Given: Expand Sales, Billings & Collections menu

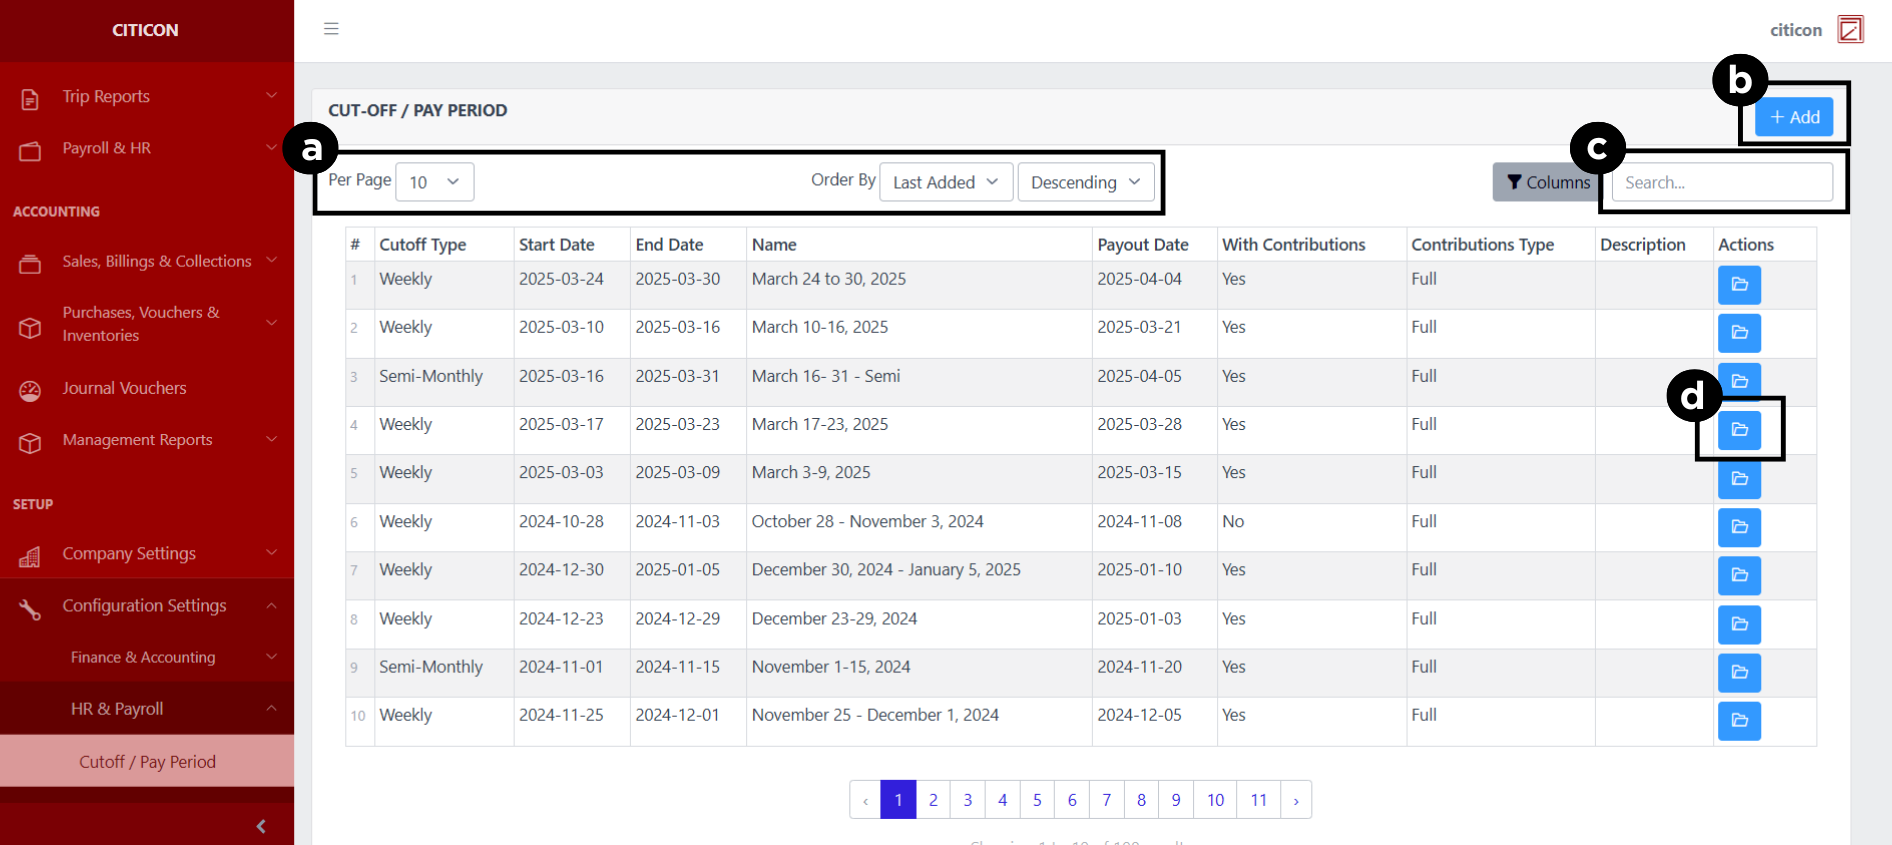Looking at the screenshot, I should pyautogui.click(x=147, y=261).
